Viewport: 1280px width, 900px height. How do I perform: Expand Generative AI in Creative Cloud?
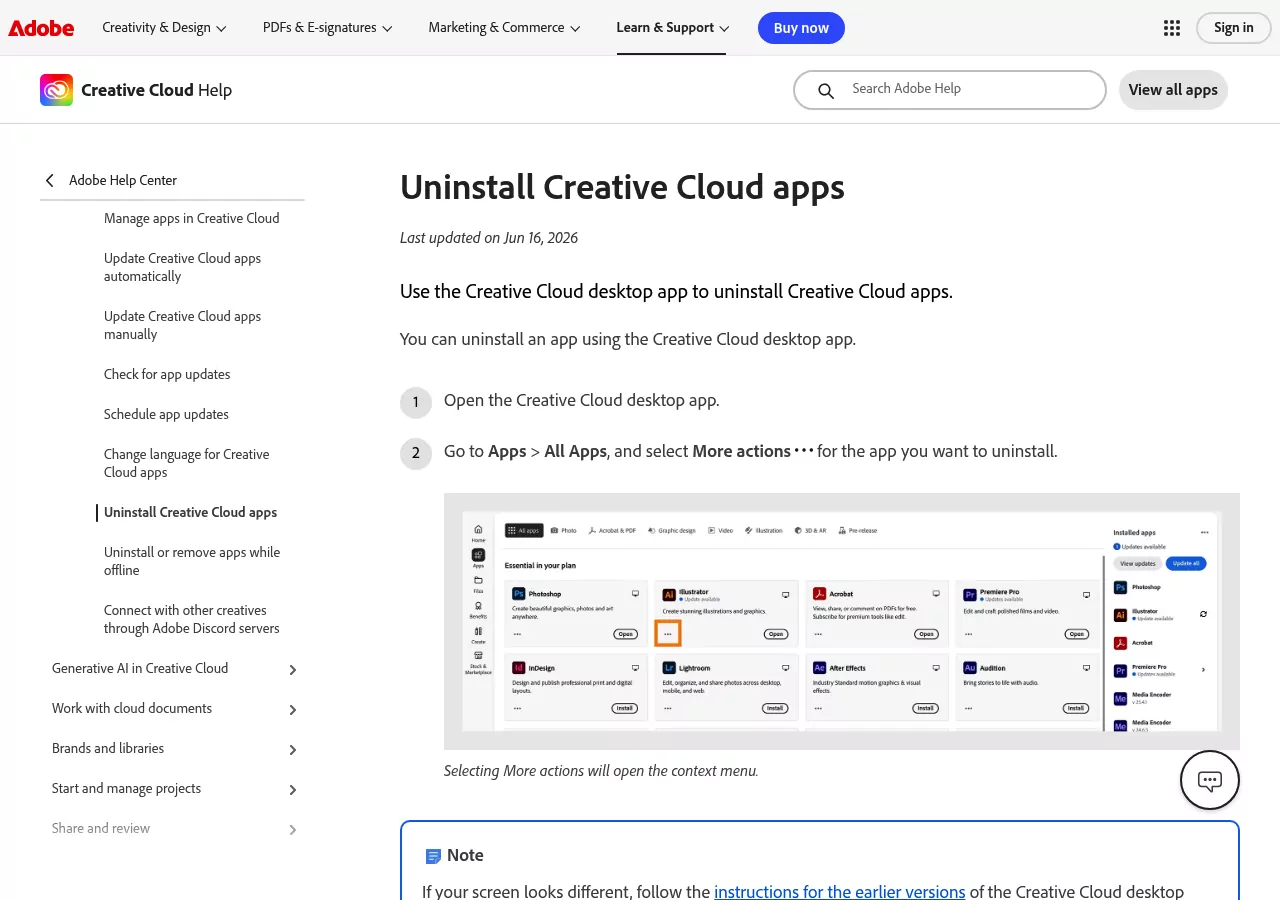(293, 669)
